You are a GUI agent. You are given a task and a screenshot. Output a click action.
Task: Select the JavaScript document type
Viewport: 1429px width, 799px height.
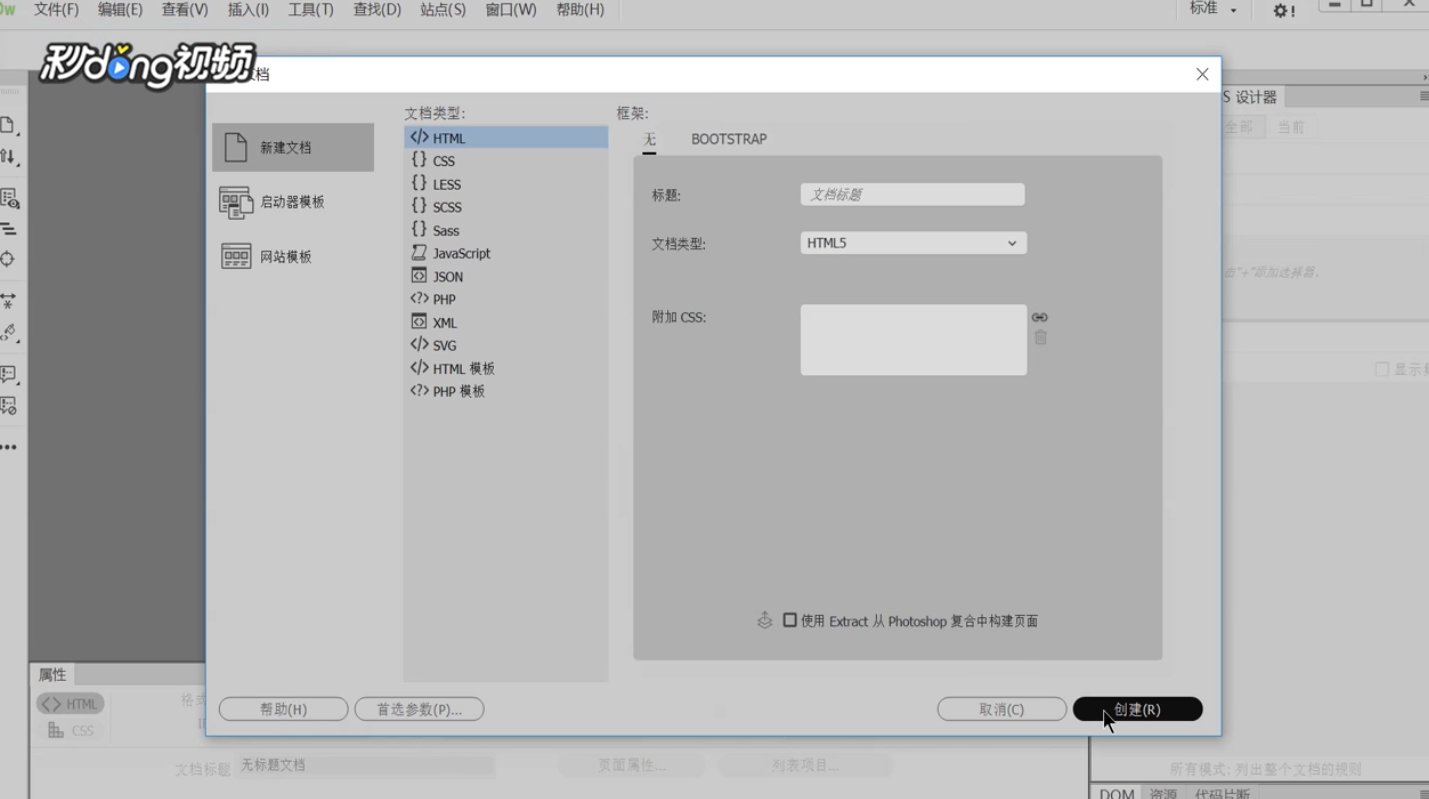[x=506, y=253]
